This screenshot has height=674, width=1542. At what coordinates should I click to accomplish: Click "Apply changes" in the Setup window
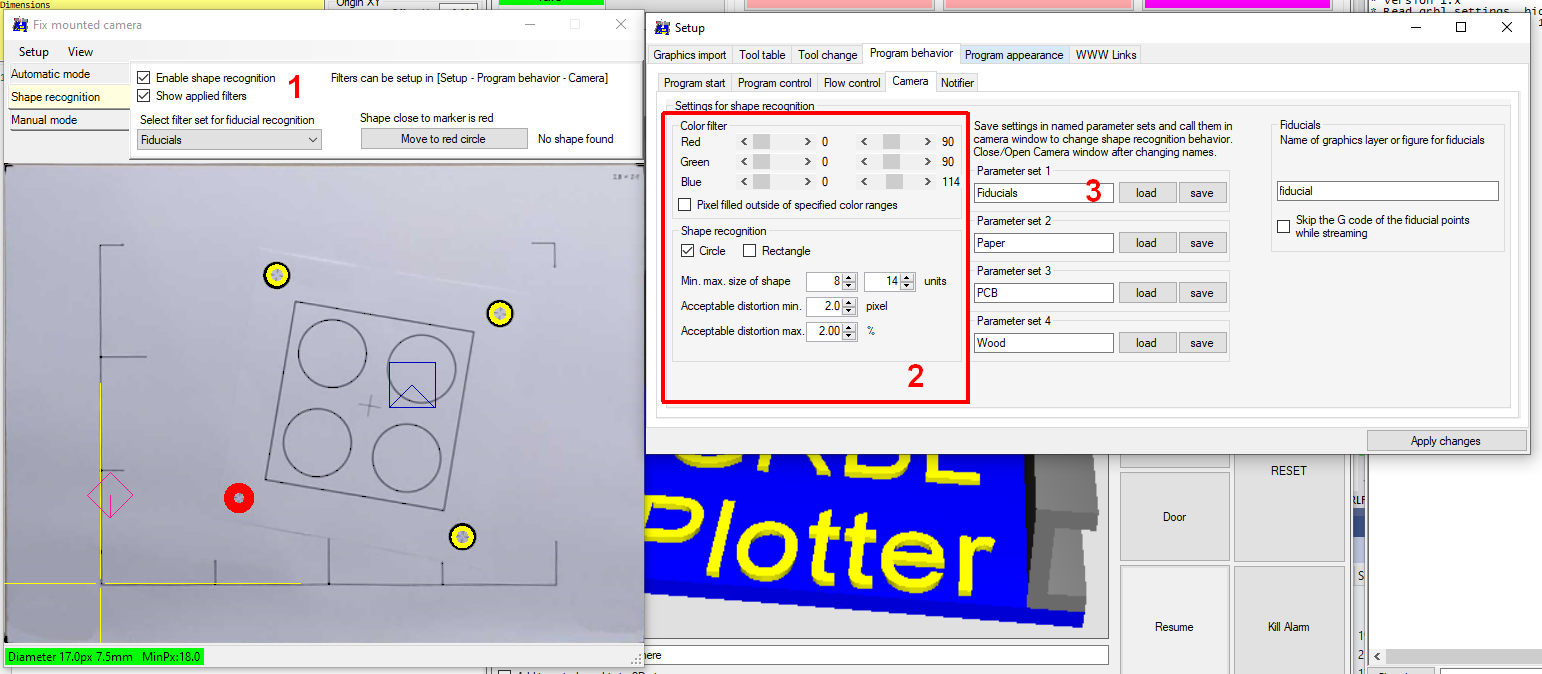(1446, 440)
